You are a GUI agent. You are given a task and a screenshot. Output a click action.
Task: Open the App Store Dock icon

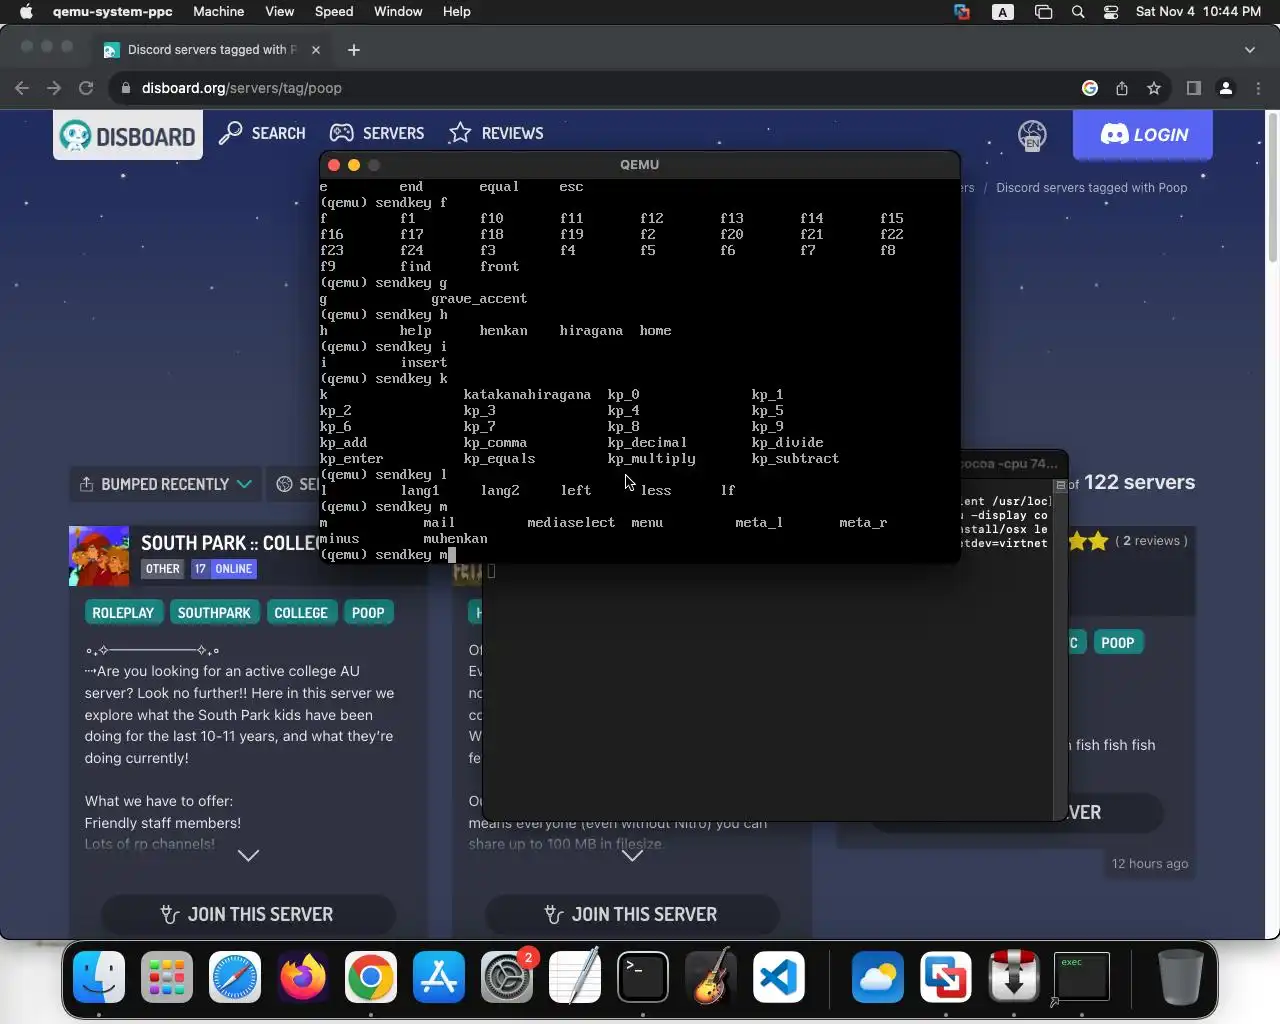pyautogui.click(x=439, y=977)
